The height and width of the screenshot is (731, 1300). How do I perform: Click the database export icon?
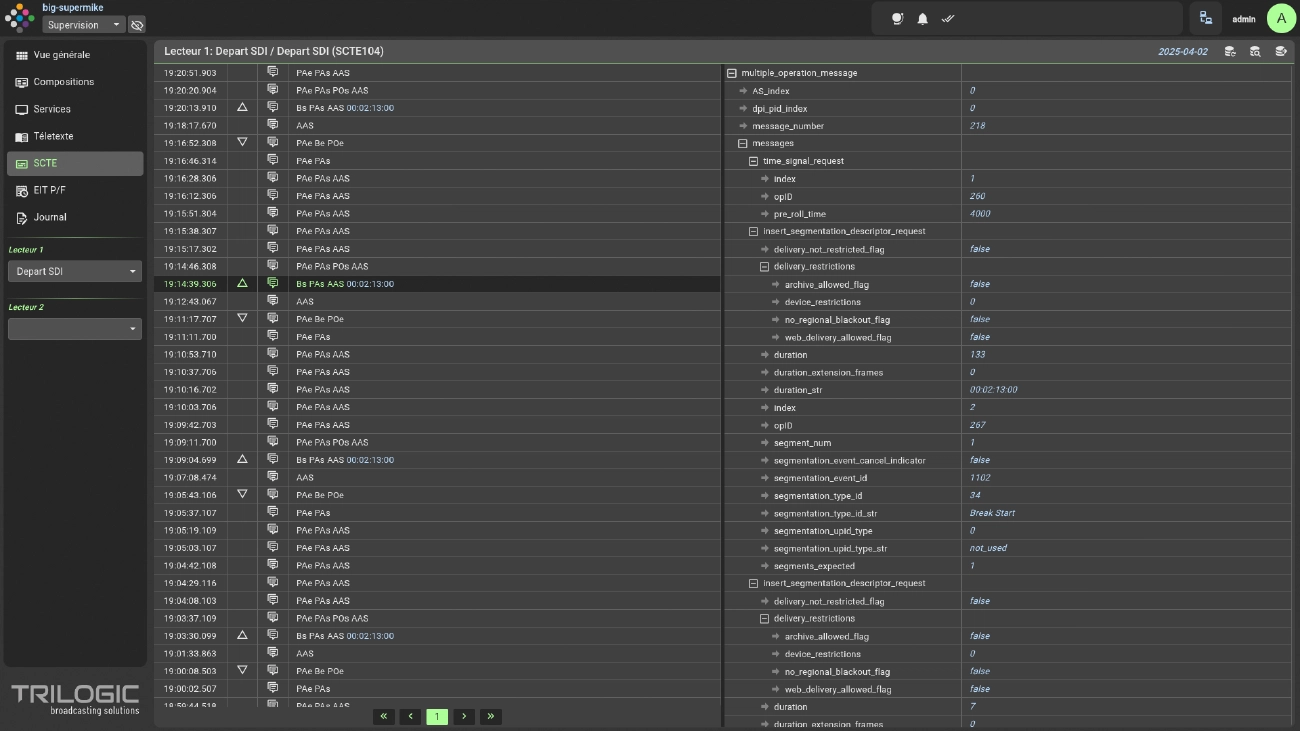1280,51
